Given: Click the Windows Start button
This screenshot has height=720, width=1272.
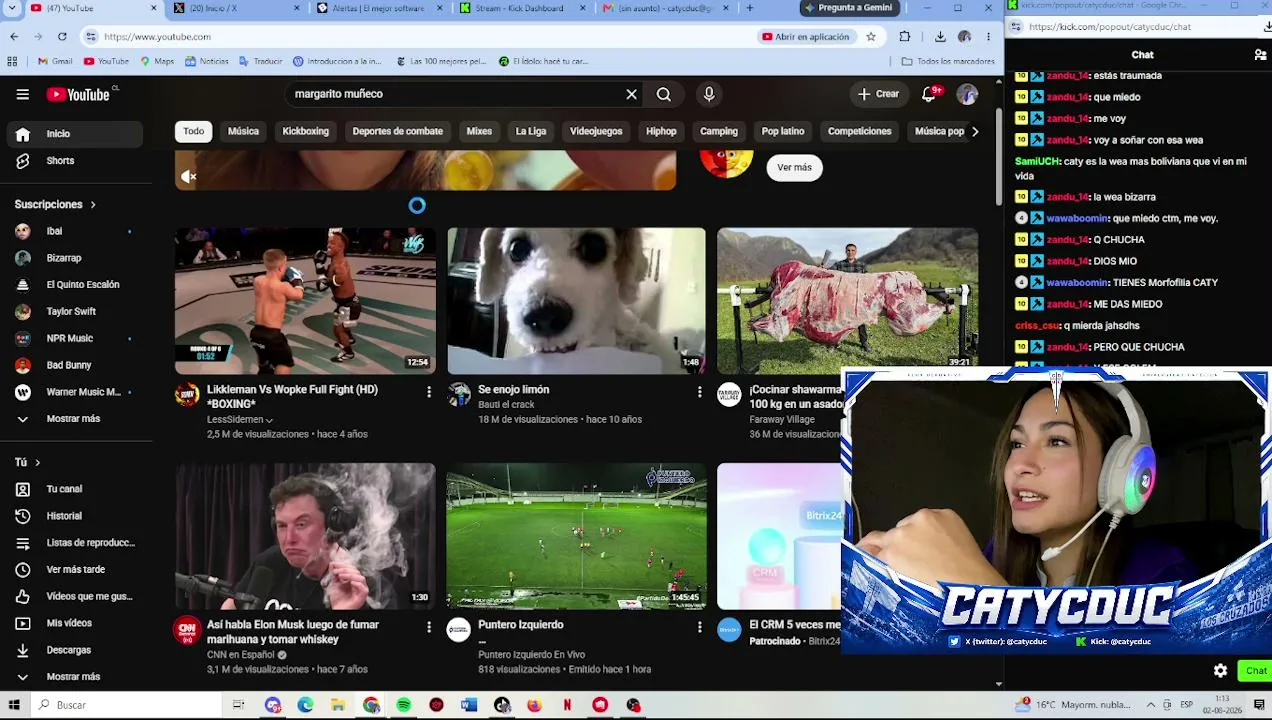Looking at the screenshot, I should click(x=14, y=705).
